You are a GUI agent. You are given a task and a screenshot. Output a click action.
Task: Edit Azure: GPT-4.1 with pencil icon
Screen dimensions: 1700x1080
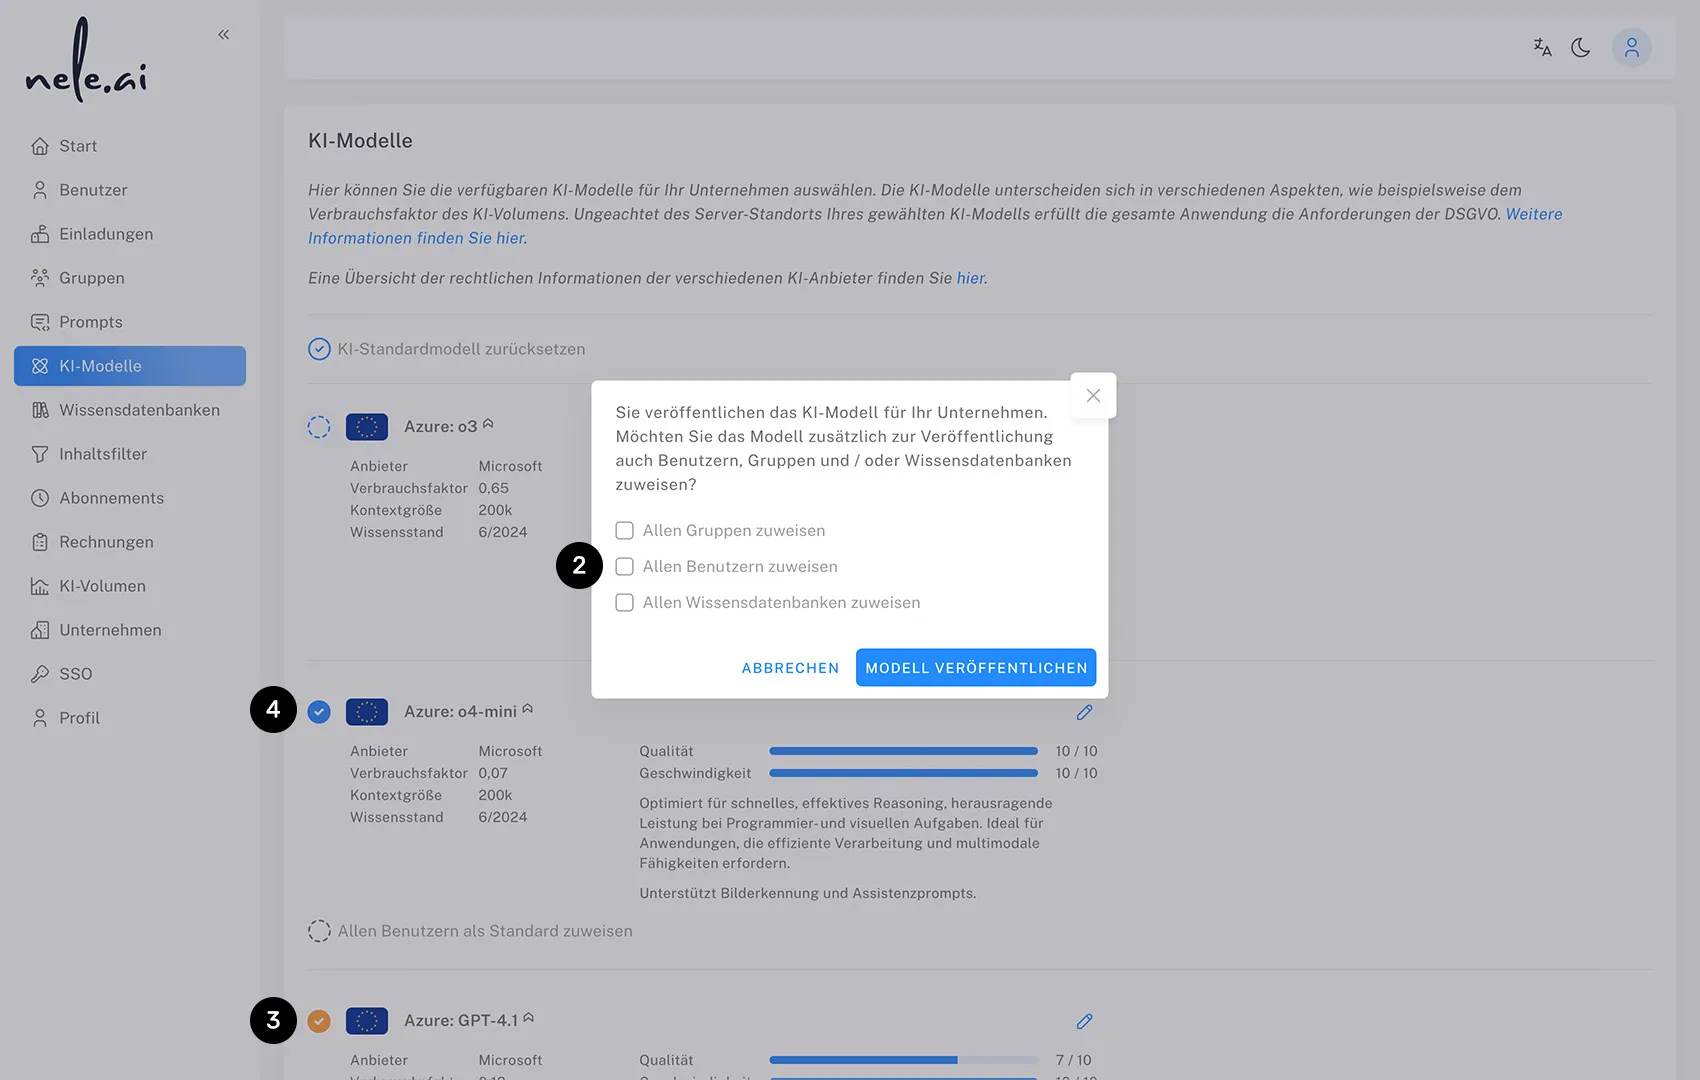[x=1084, y=1021]
